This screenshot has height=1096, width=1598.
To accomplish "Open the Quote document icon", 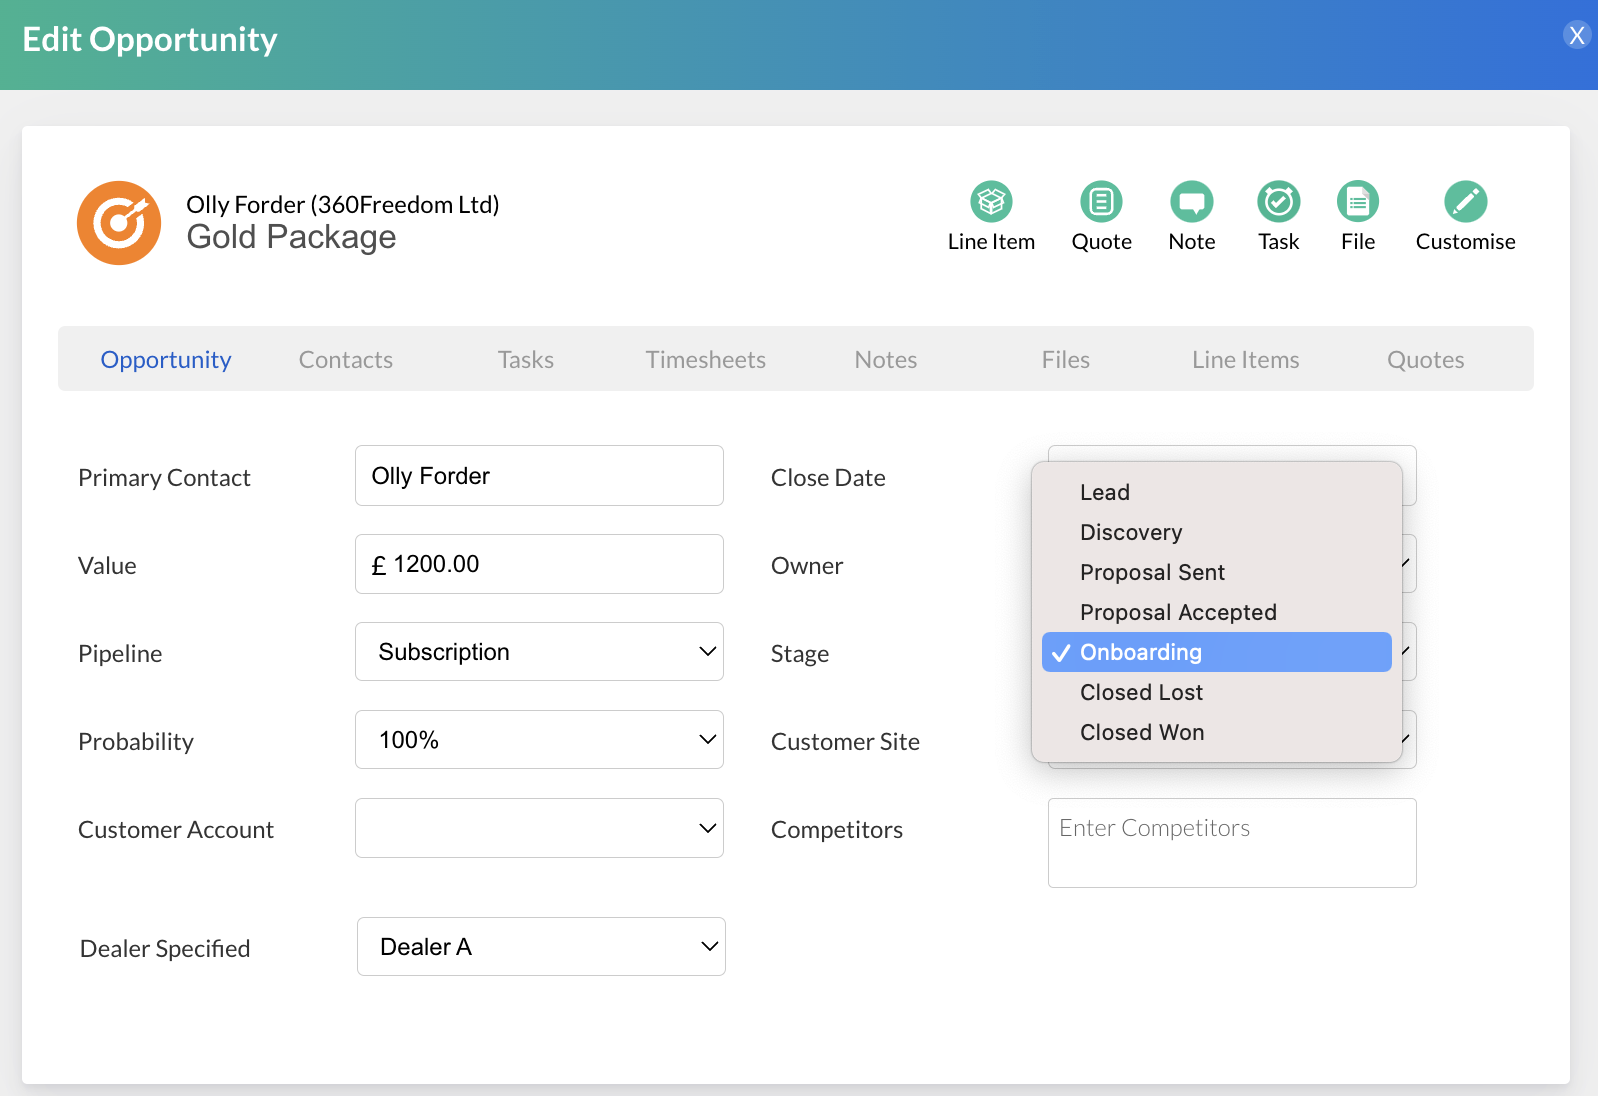I will pos(1101,202).
